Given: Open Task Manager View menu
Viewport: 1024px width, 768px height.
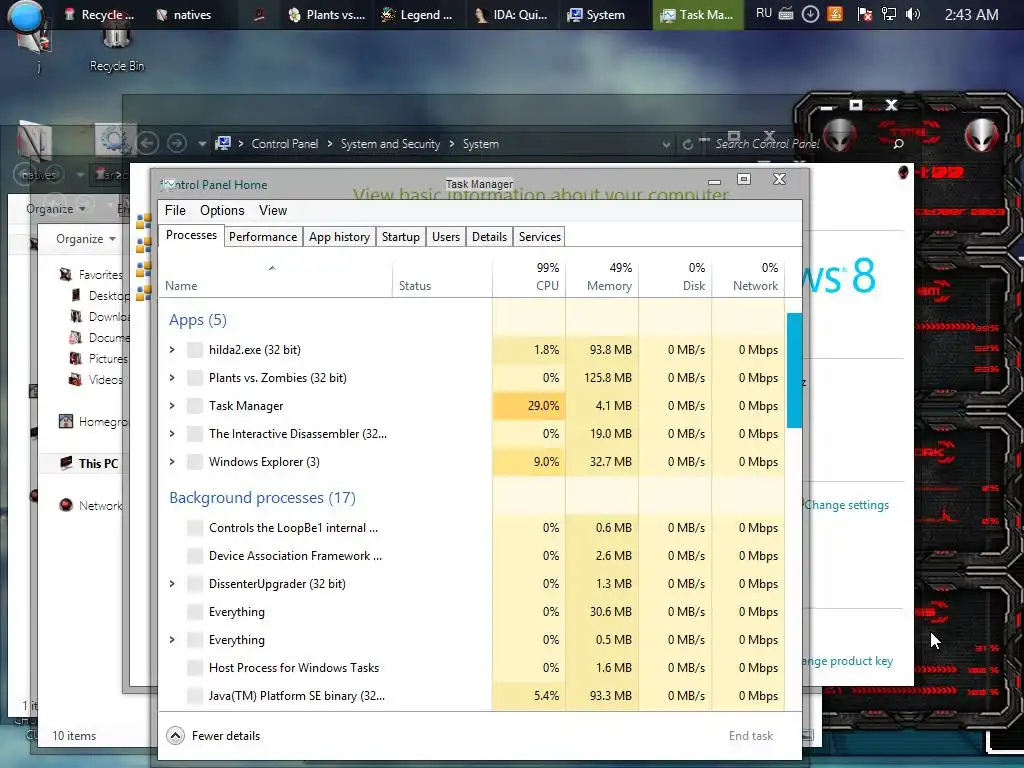Looking at the screenshot, I should 273,210.
